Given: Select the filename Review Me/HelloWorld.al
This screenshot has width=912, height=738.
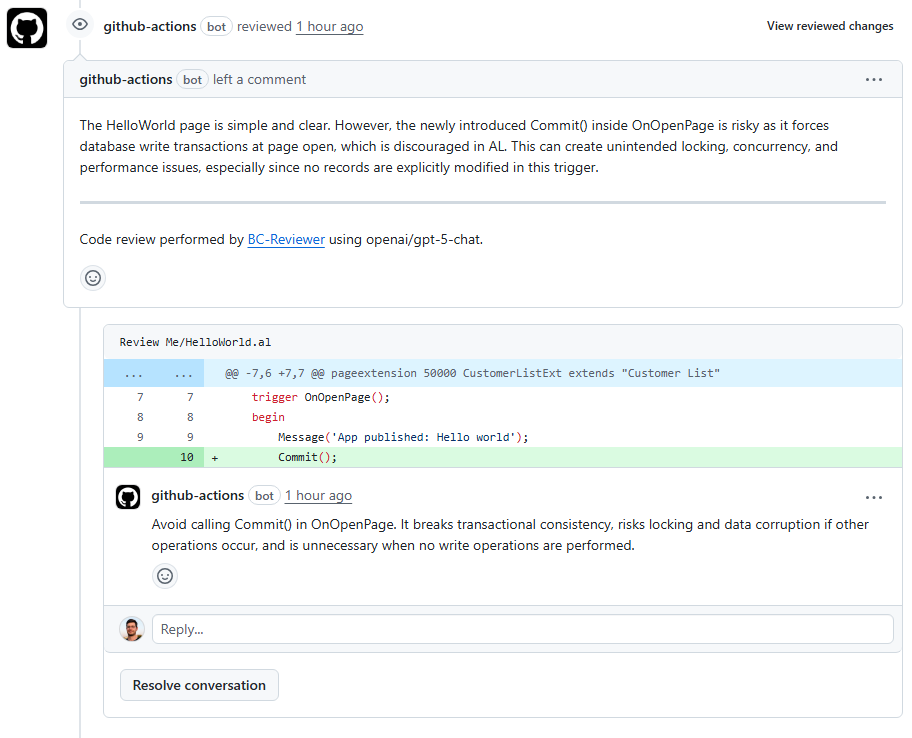Looking at the screenshot, I should tap(197, 341).
